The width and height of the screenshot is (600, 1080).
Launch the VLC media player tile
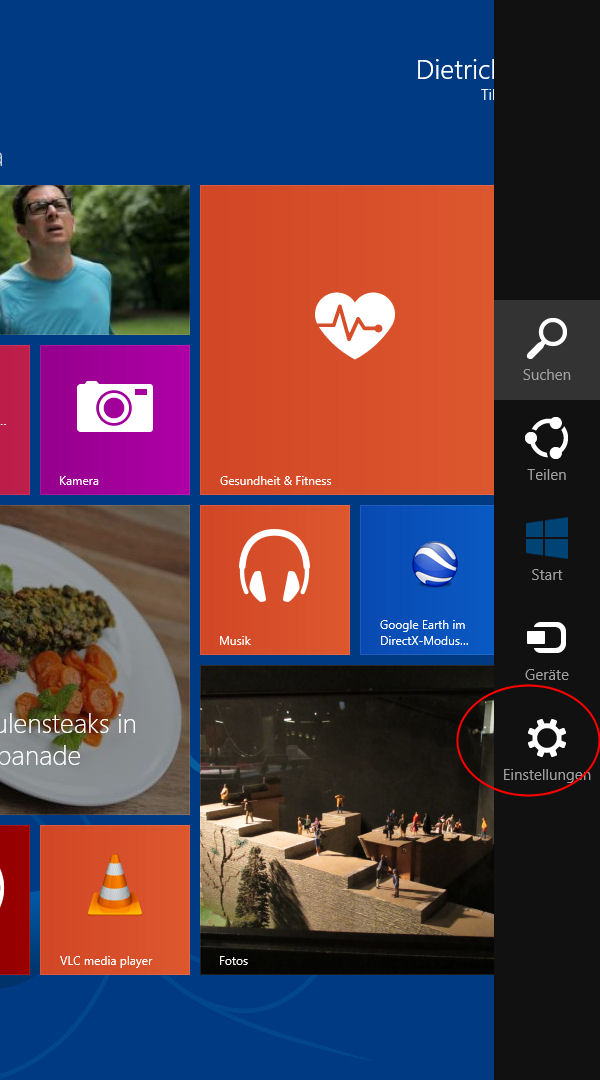pyautogui.click(x=115, y=899)
